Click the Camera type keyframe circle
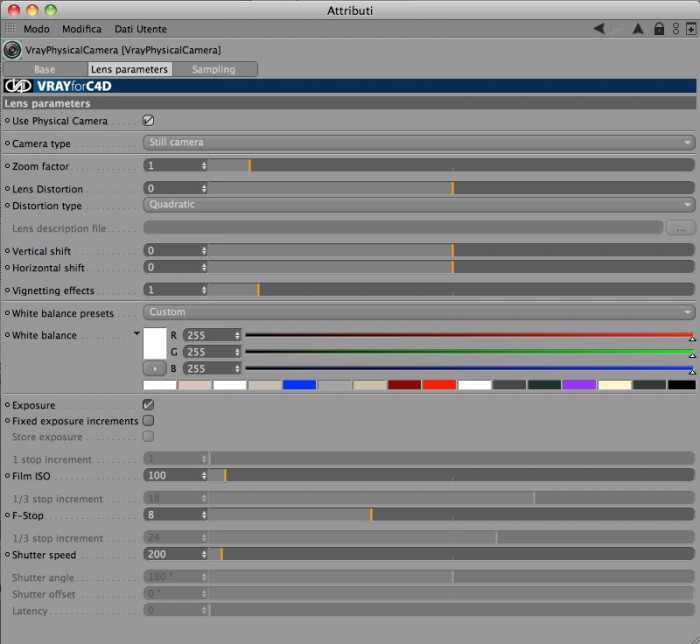This screenshot has width=700, height=644. tap(7, 143)
